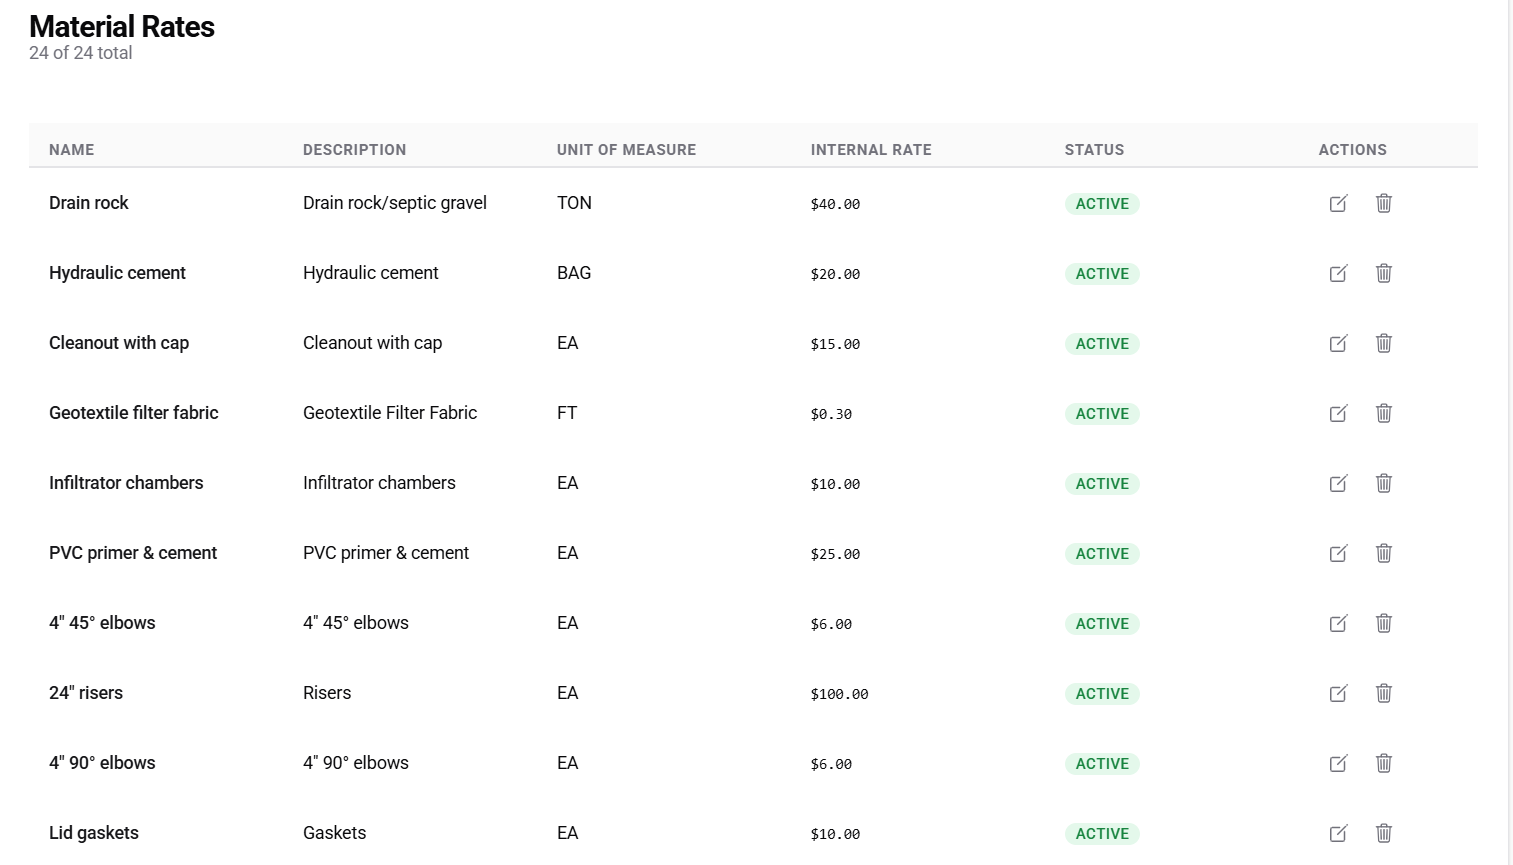Delete the Hydraulic cement row

[1384, 273]
